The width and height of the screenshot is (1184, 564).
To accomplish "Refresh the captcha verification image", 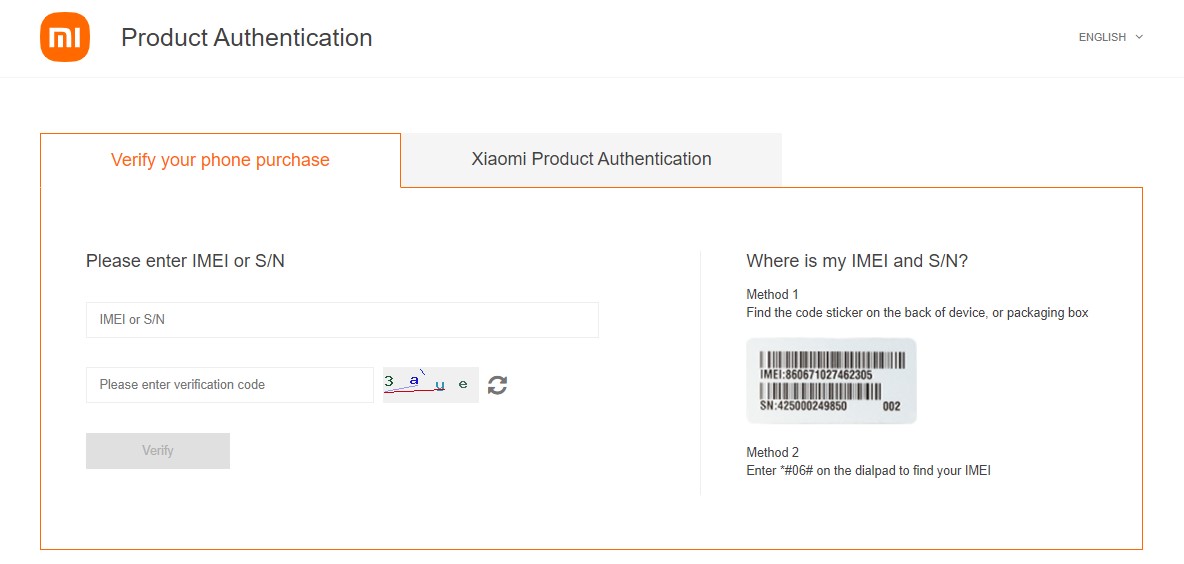I will click(x=497, y=385).
